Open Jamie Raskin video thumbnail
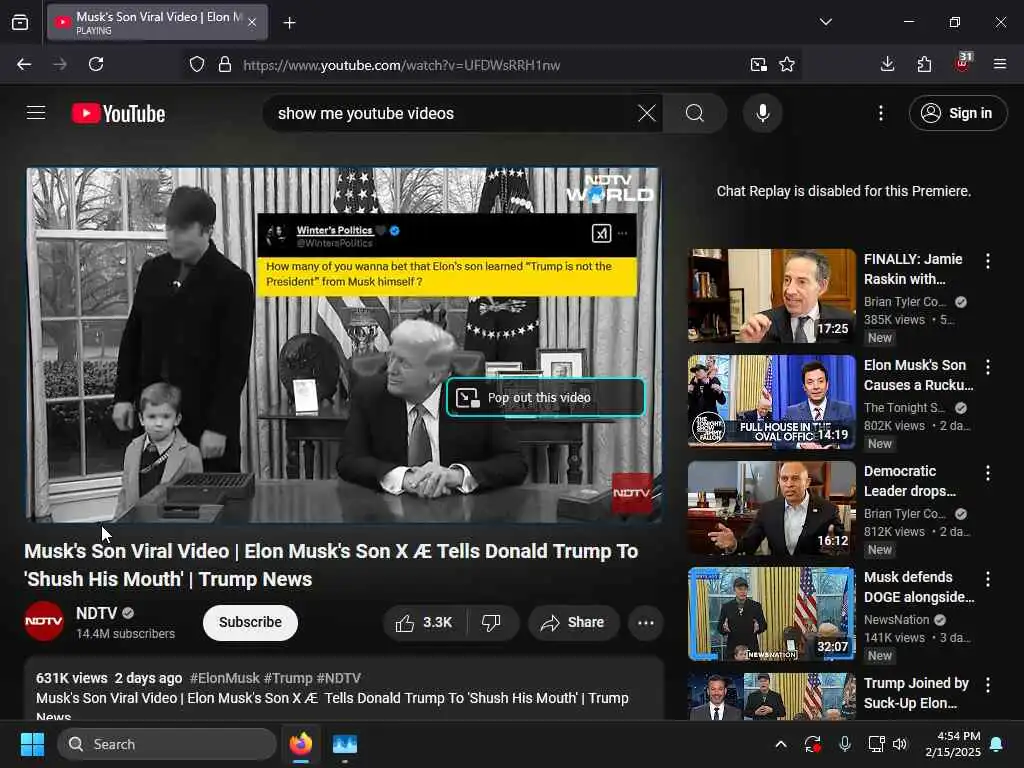Viewport: 1024px width, 768px height. pyautogui.click(x=771, y=296)
